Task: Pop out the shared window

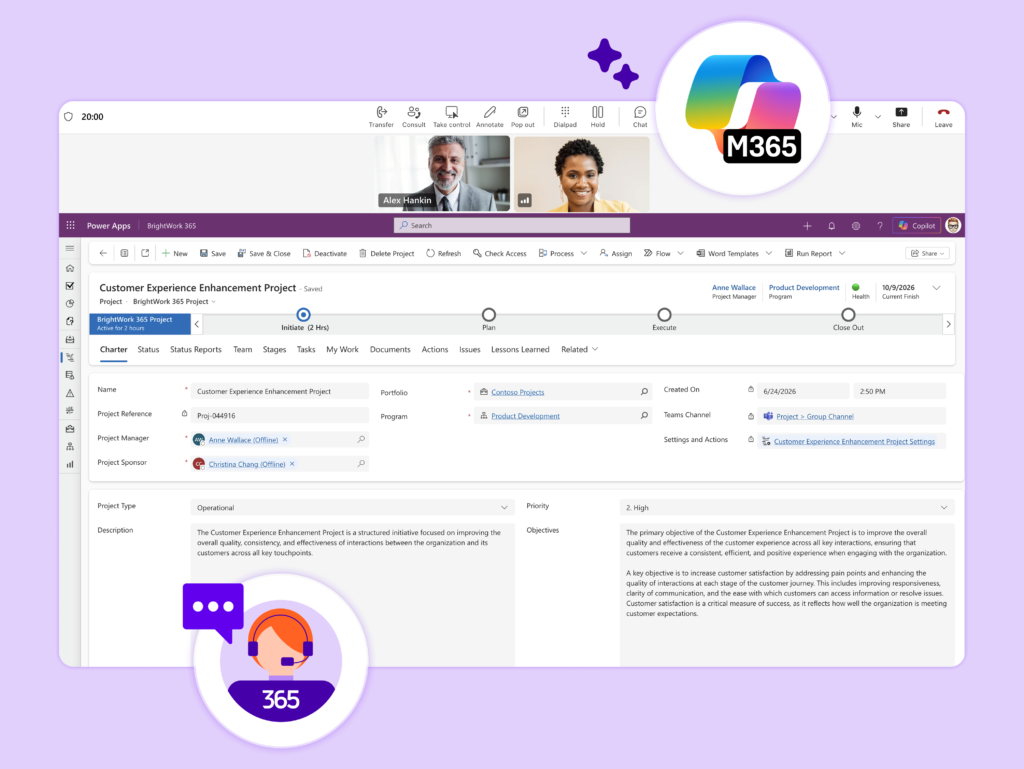Action: (x=522, y=117)
